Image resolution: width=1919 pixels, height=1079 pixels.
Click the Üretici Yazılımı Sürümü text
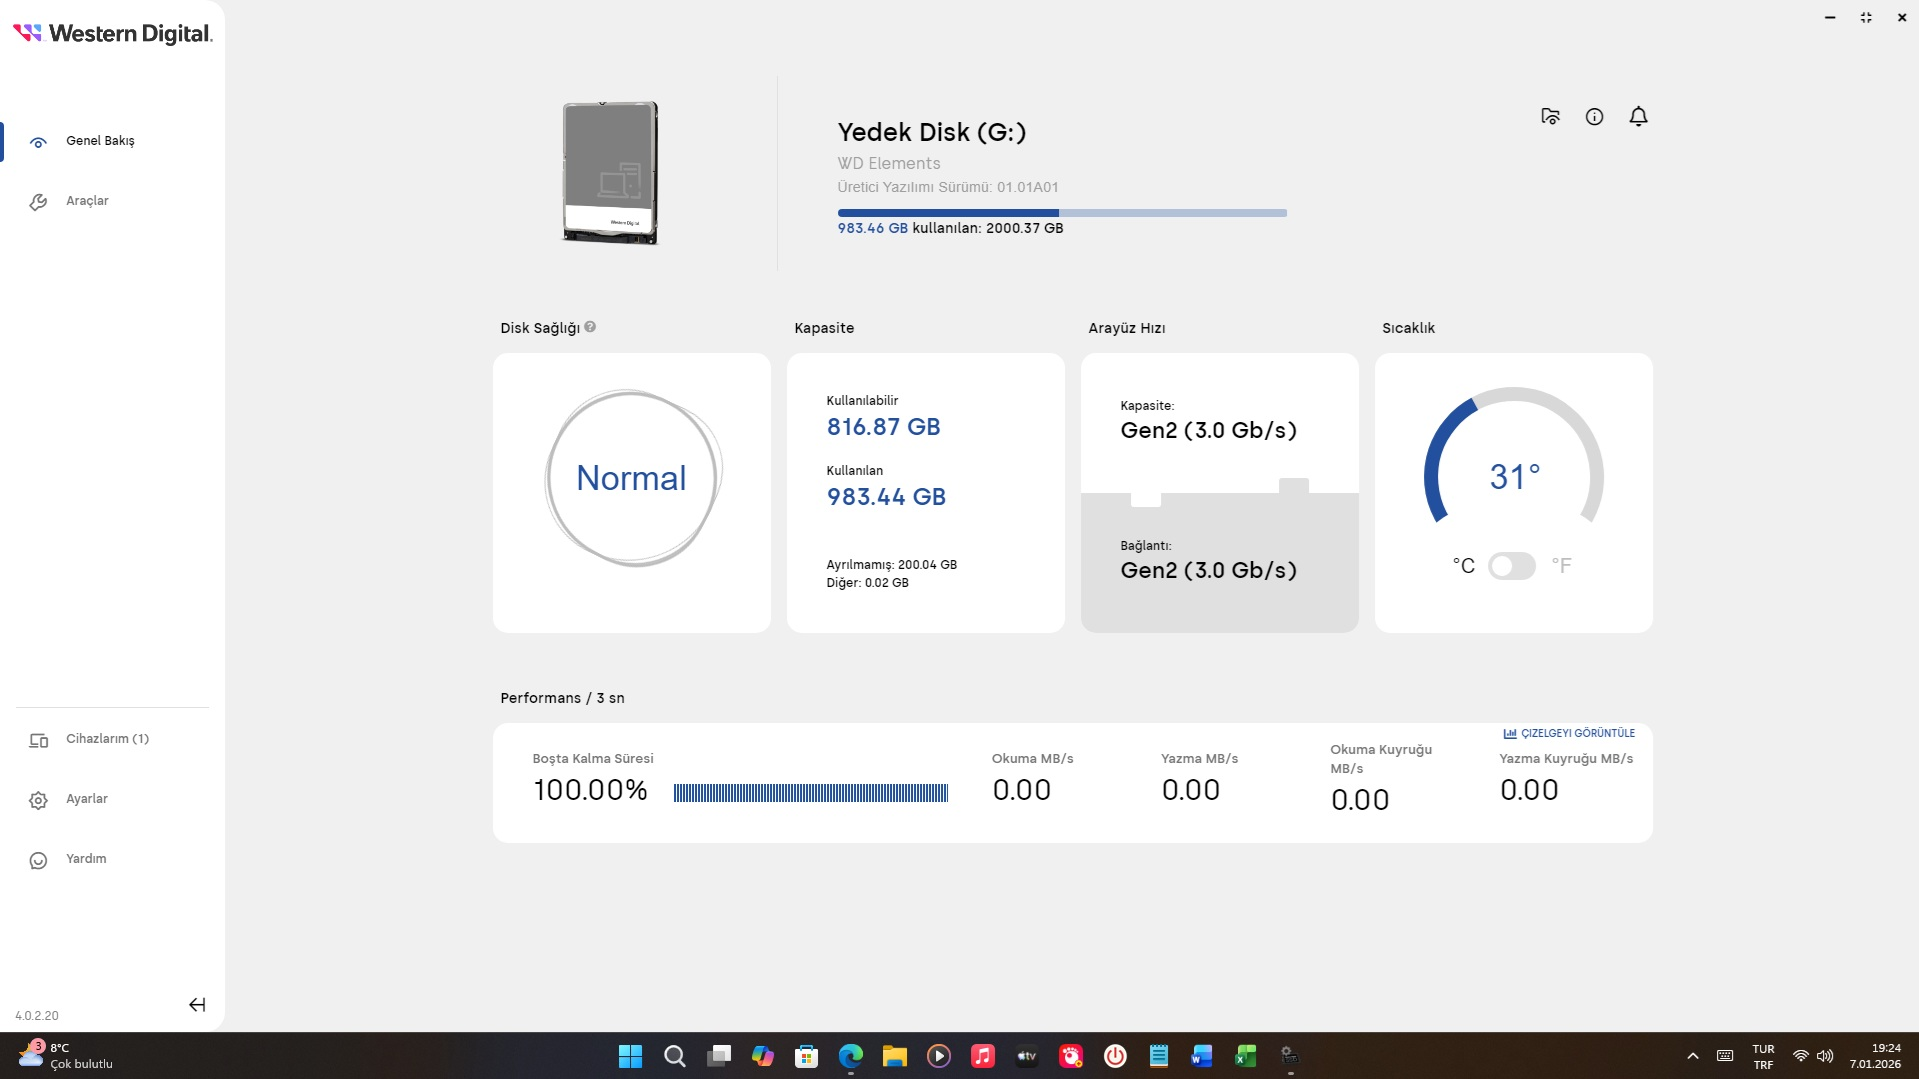(x=947, y=187)
